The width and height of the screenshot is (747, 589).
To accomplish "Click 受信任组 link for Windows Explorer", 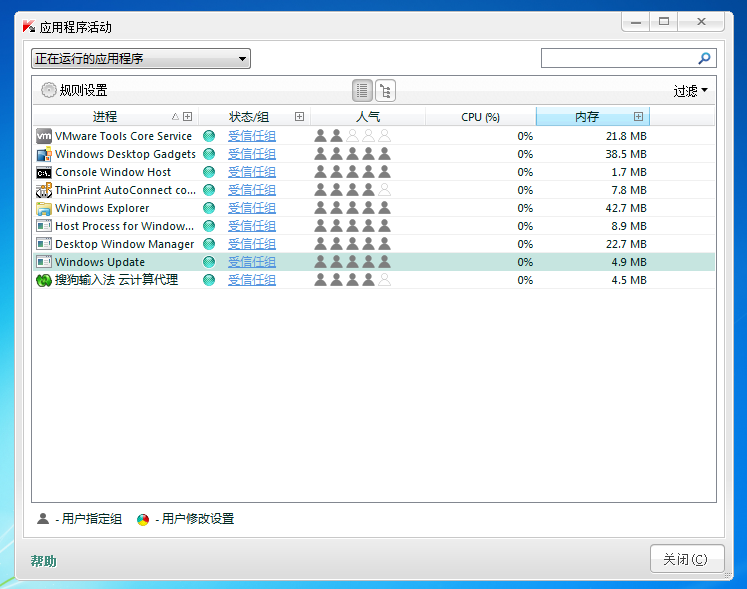I will (x=252, y=208).
